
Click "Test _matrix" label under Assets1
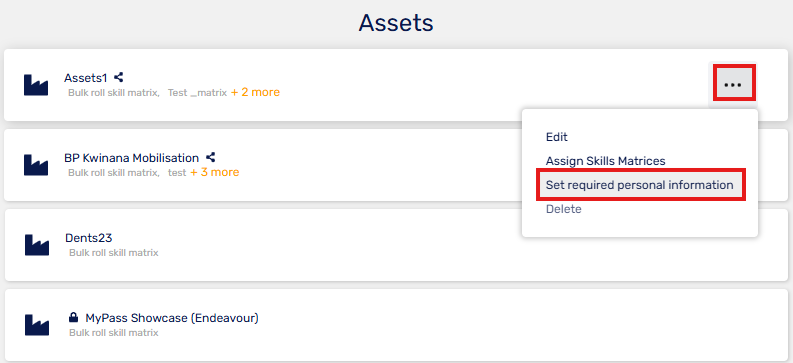click(x=197, y=93)
